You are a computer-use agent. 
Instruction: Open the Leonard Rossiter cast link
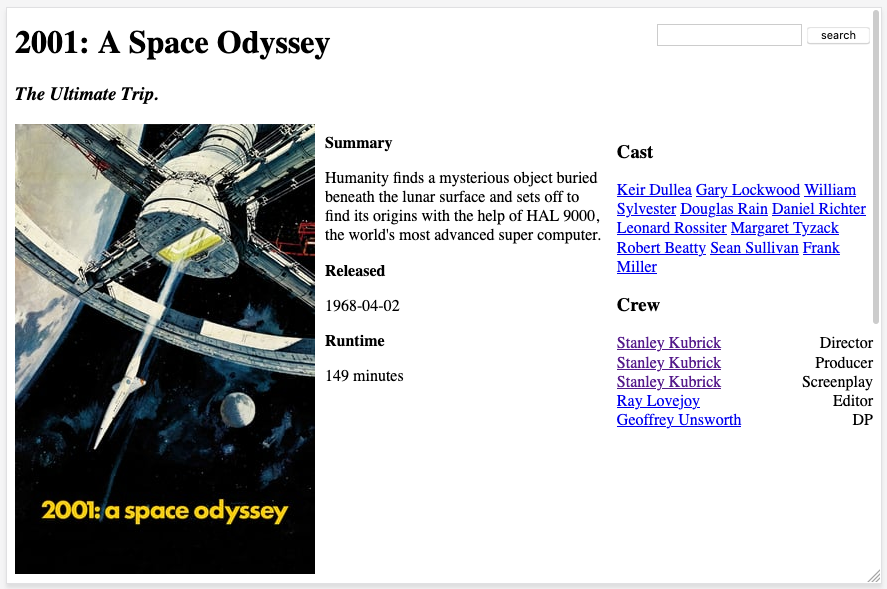[x=671, y=228]
